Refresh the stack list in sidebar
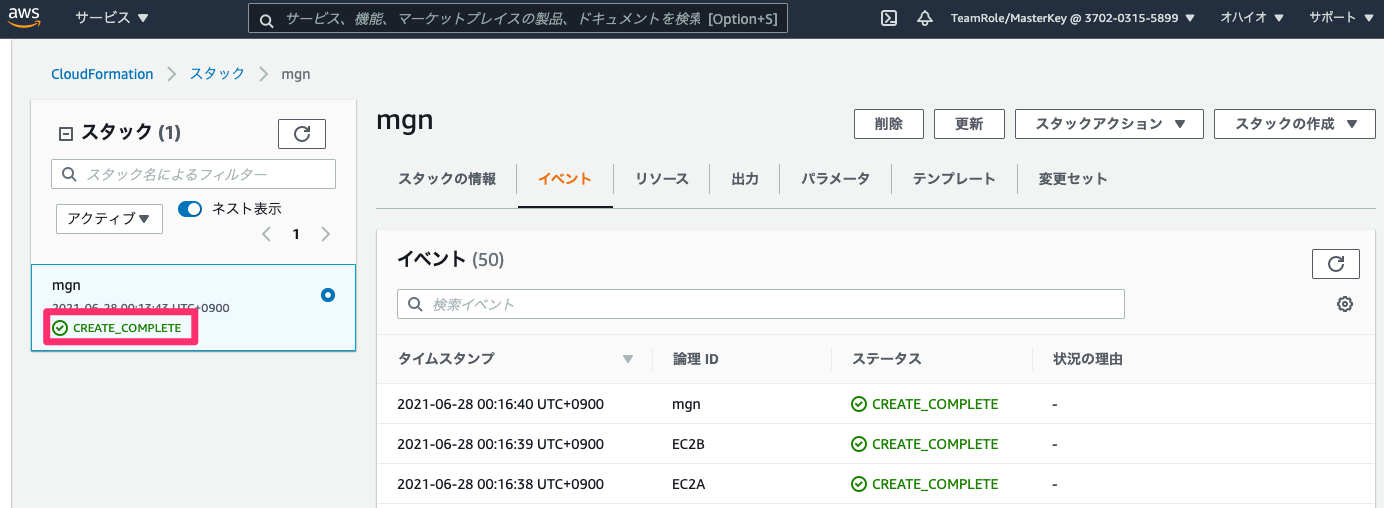 point(302,133)
